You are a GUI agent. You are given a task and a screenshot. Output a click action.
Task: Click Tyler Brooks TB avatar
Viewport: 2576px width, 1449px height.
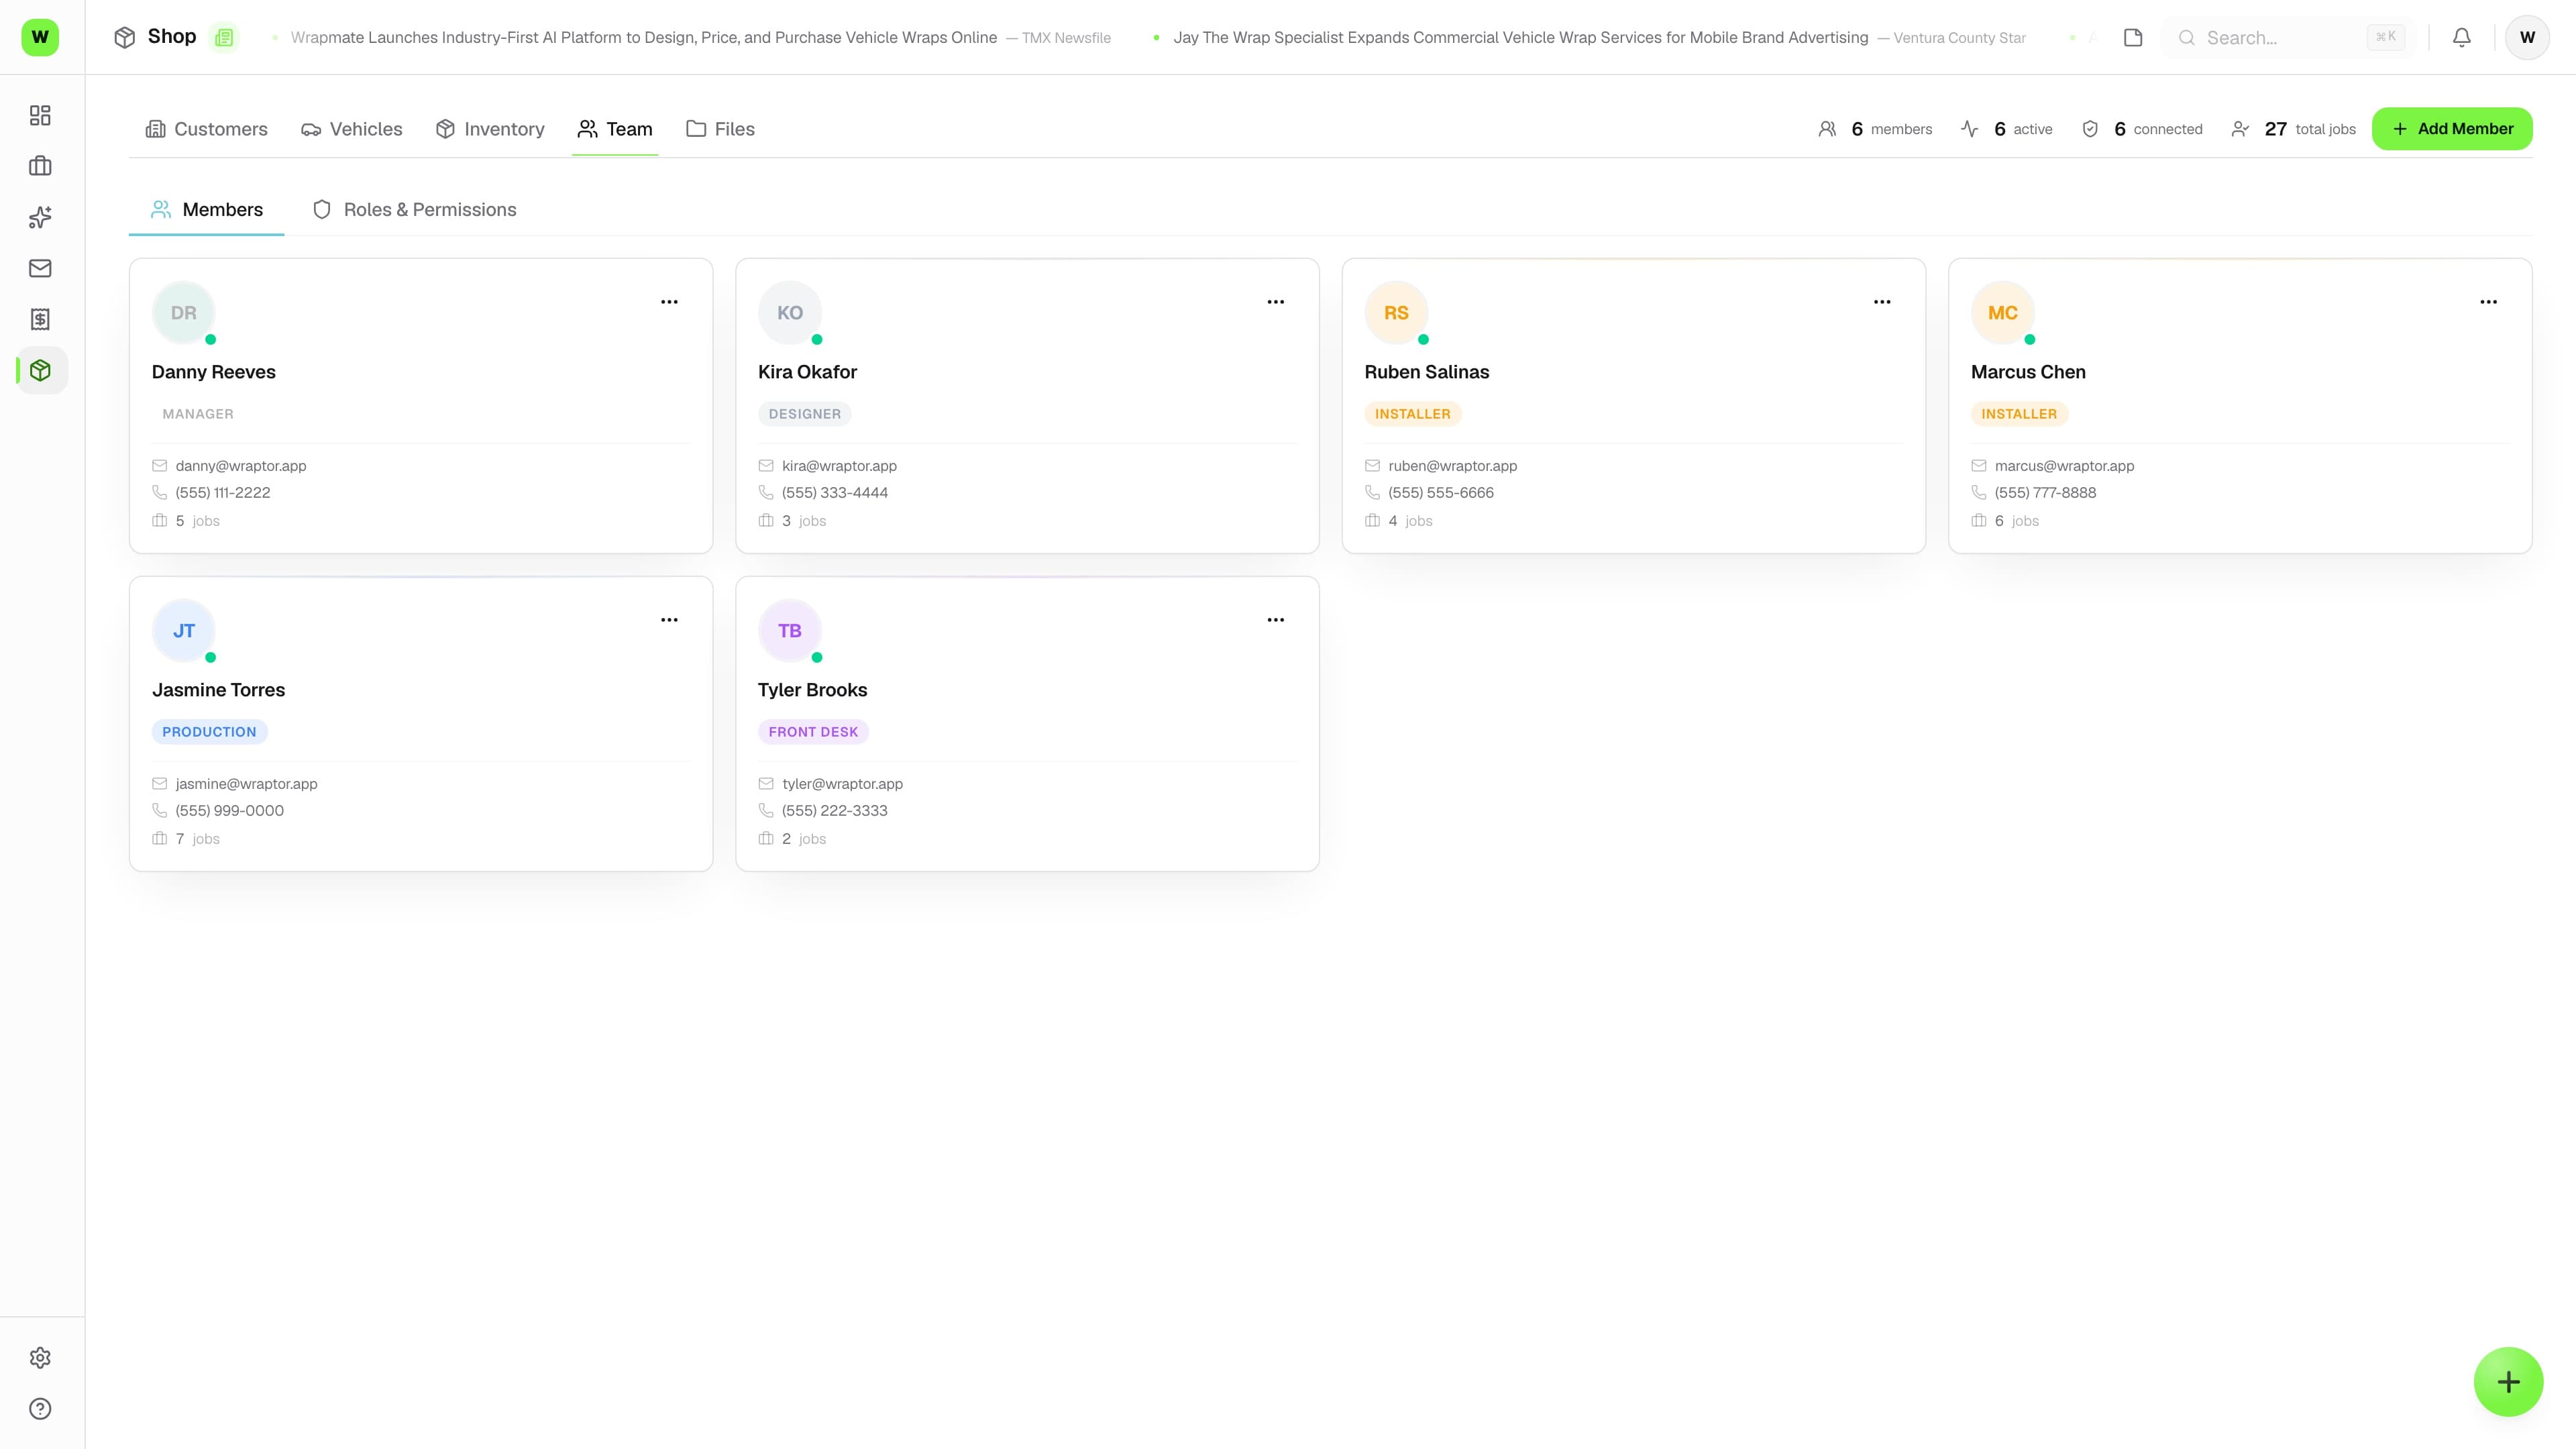790,631
